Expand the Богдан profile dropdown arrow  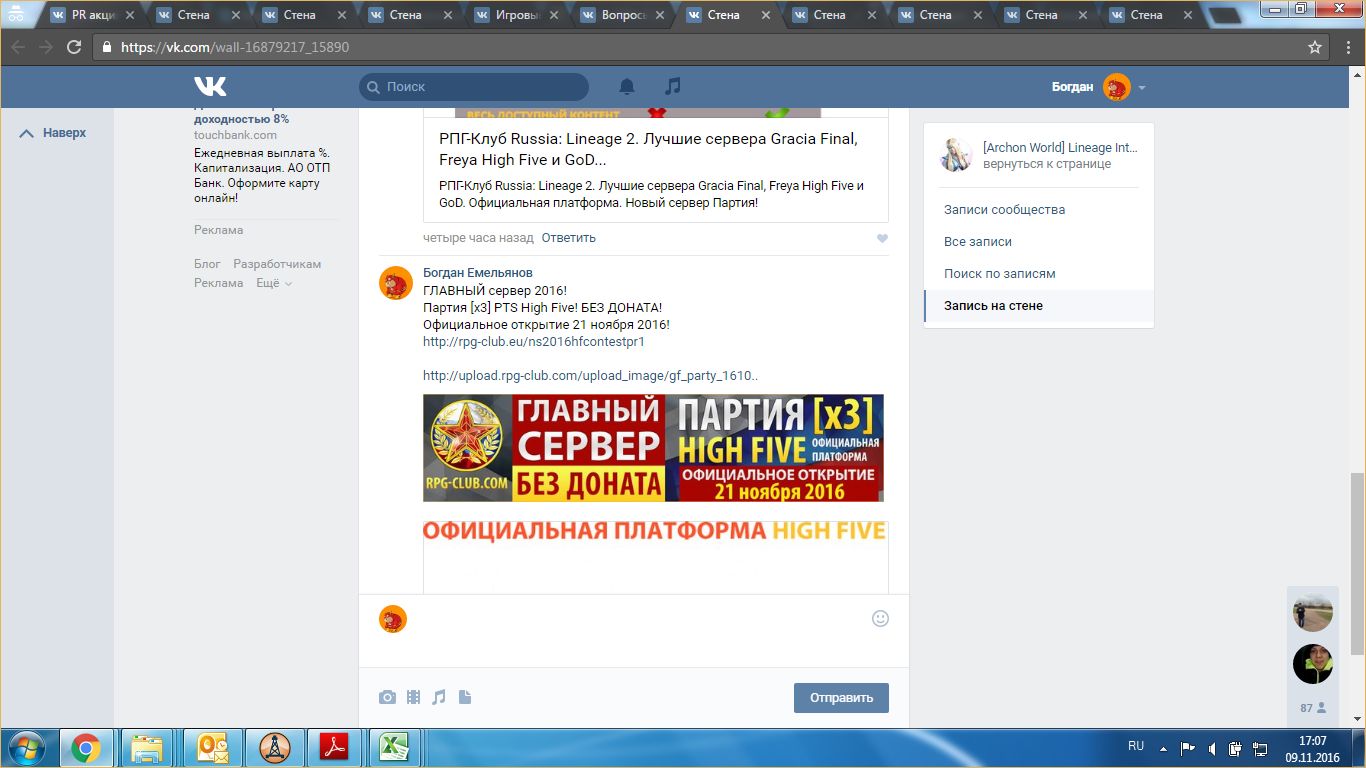(1142, 88)
